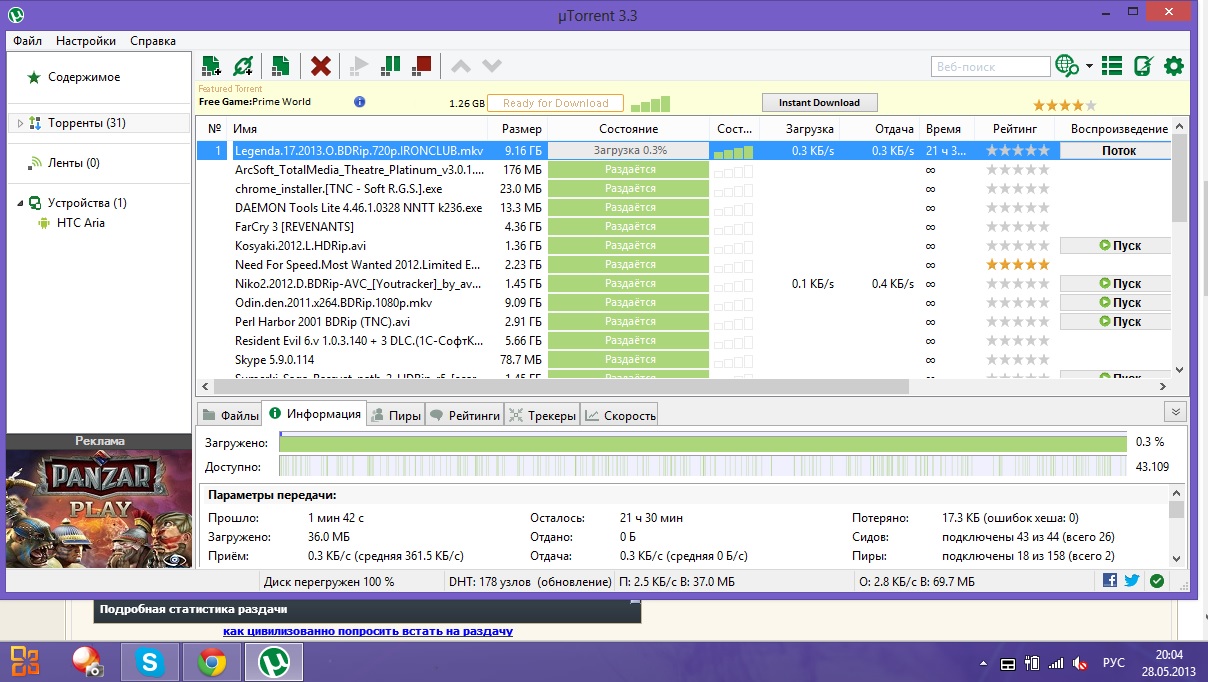1208x682 pixels.
Task: Click the category list view icon
Action: [x=1111, y=66]
